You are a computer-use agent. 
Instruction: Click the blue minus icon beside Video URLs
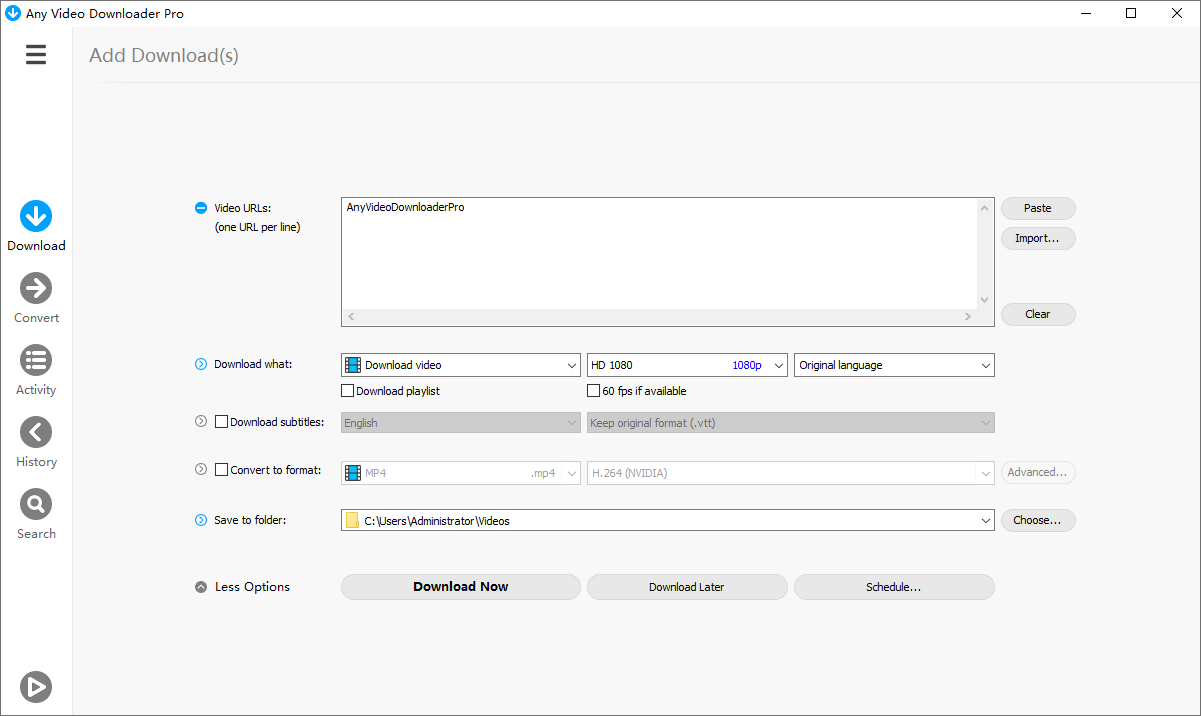(201, 208)
